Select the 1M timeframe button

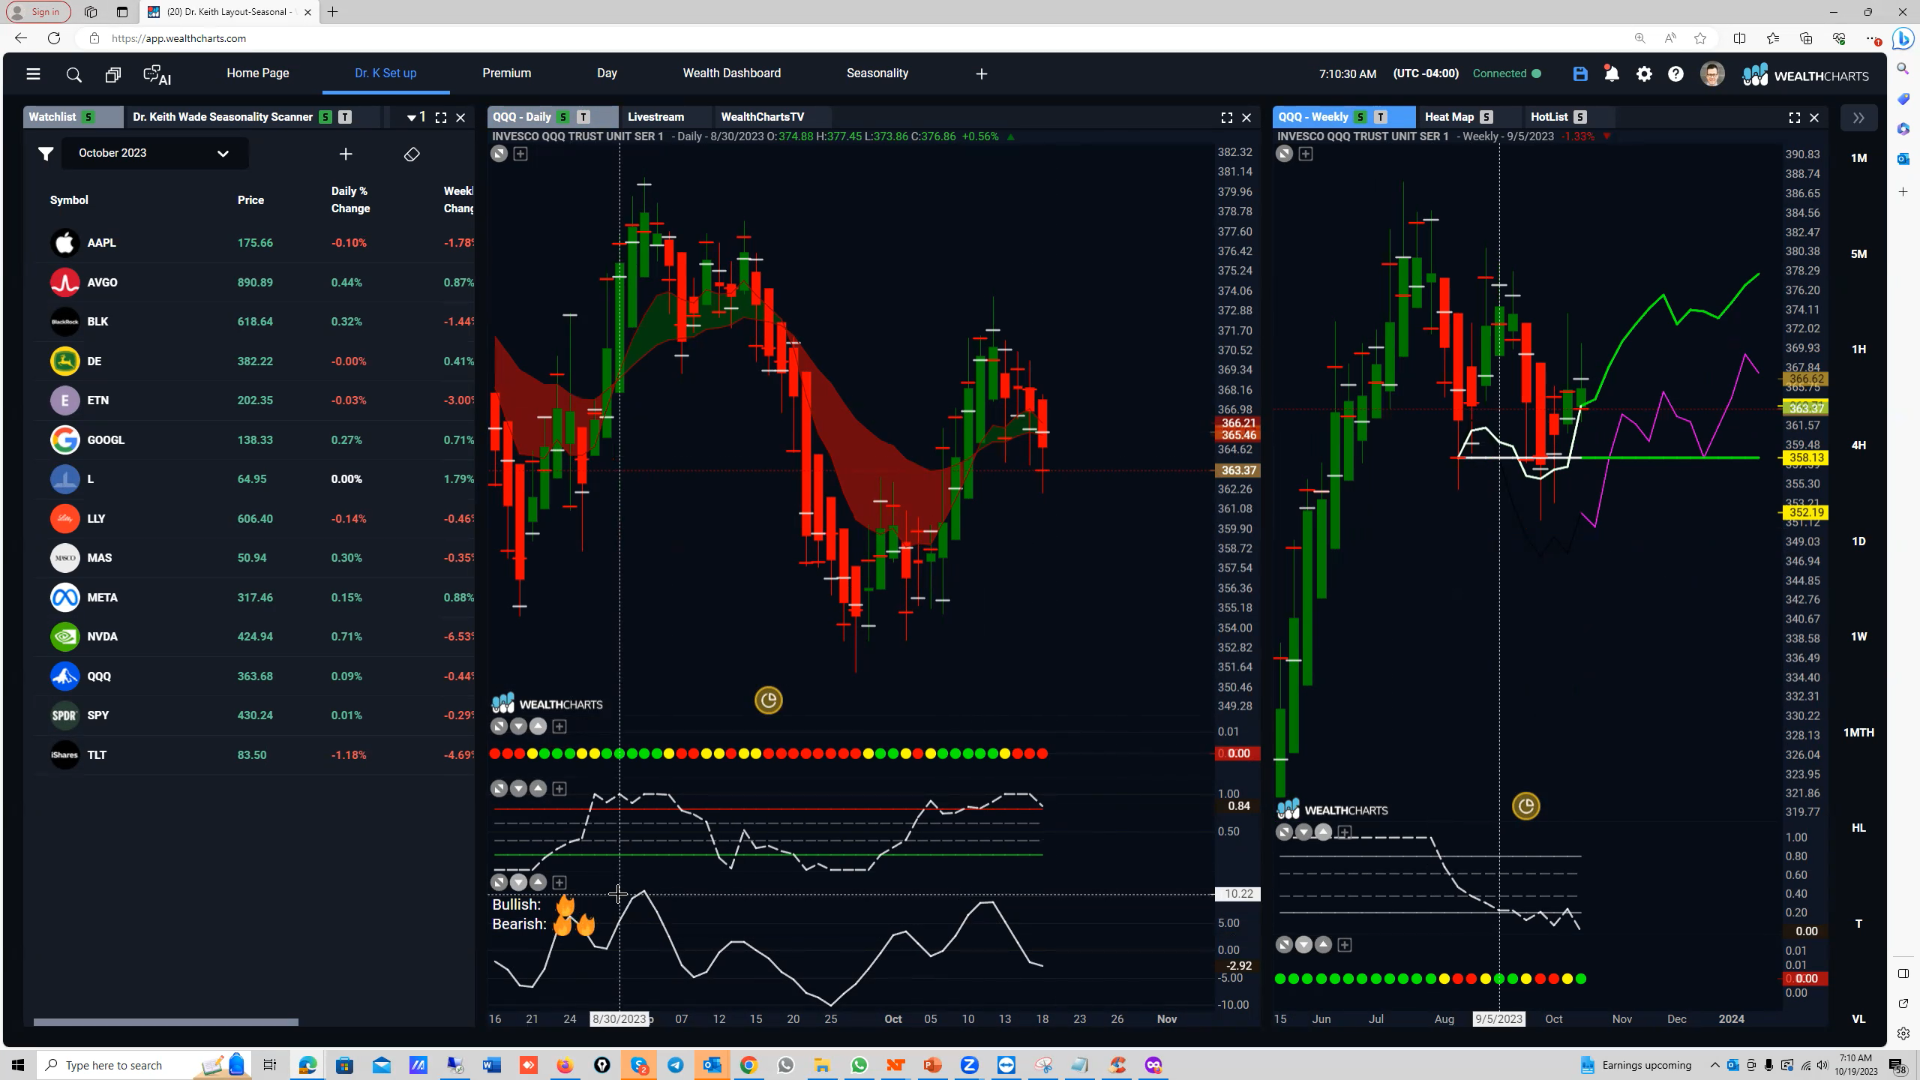point(1859,158)
